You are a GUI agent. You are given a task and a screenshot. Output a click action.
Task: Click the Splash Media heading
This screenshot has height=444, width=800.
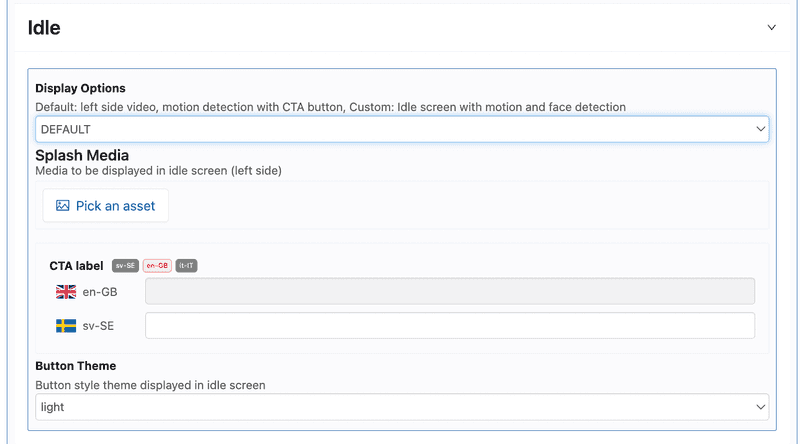pyautogui.click(x=82, y=155)
